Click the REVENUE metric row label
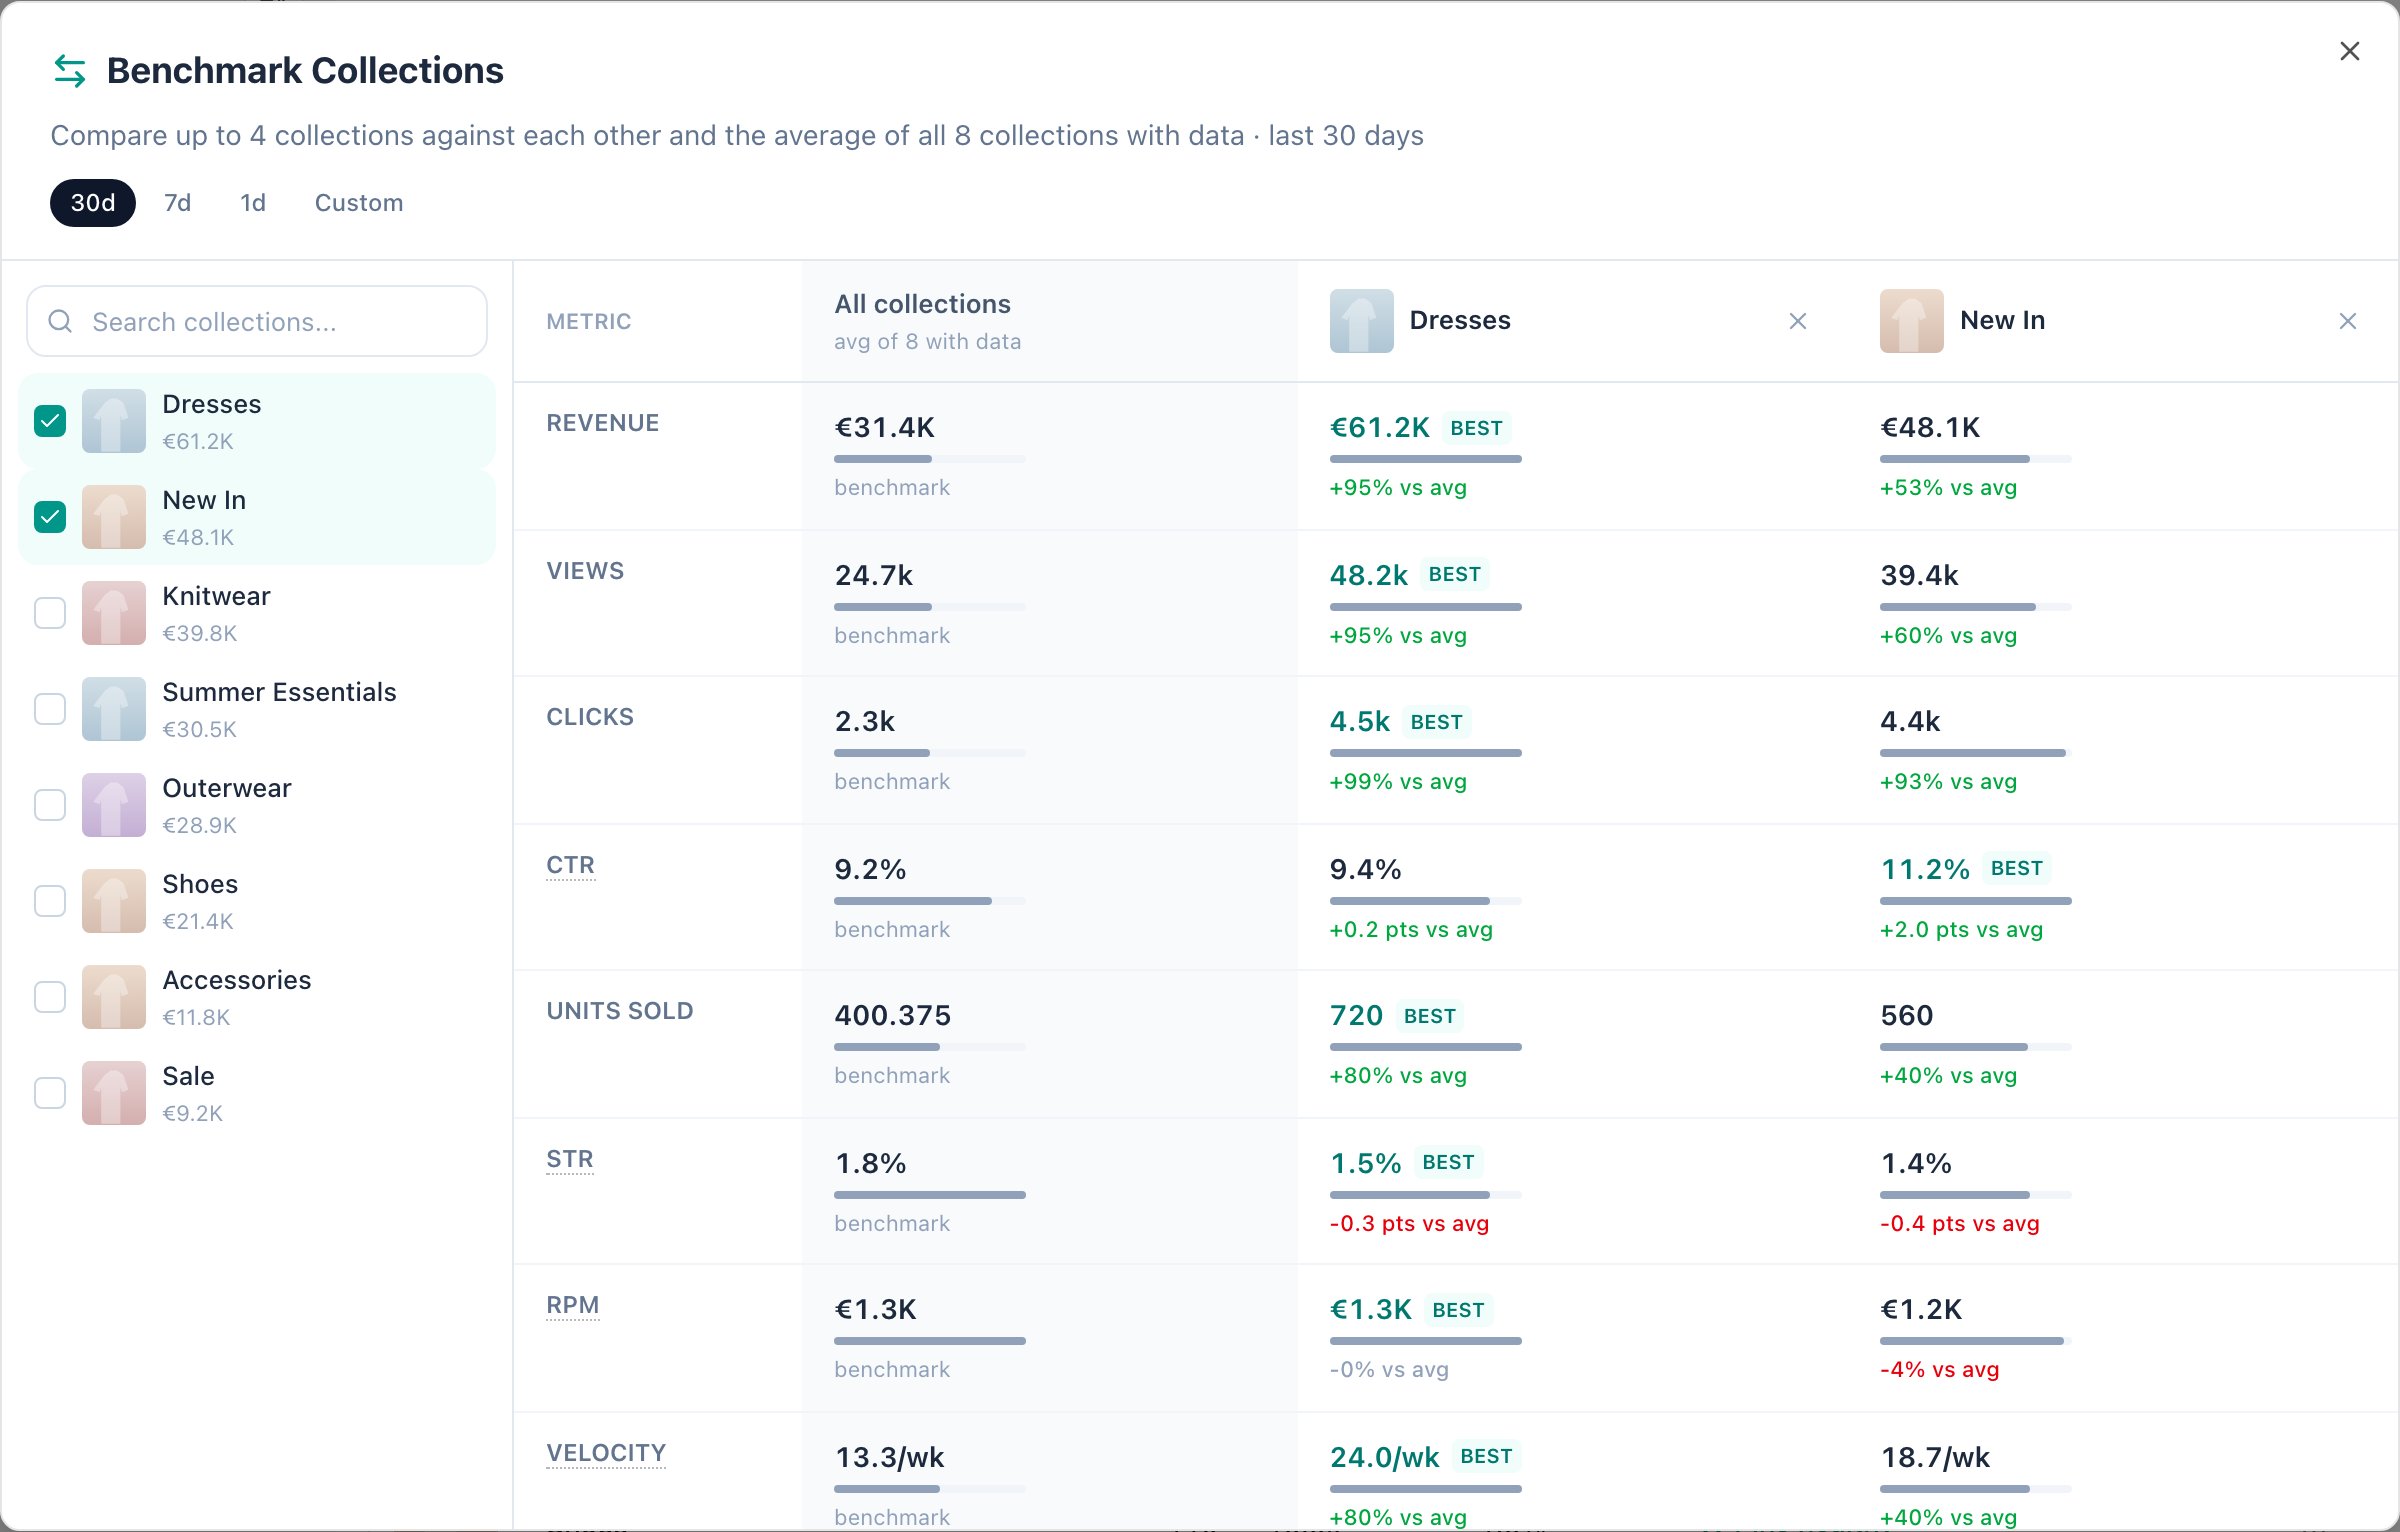The width and height of the screenshot is (2400, 1532). [x=603, y=423]
